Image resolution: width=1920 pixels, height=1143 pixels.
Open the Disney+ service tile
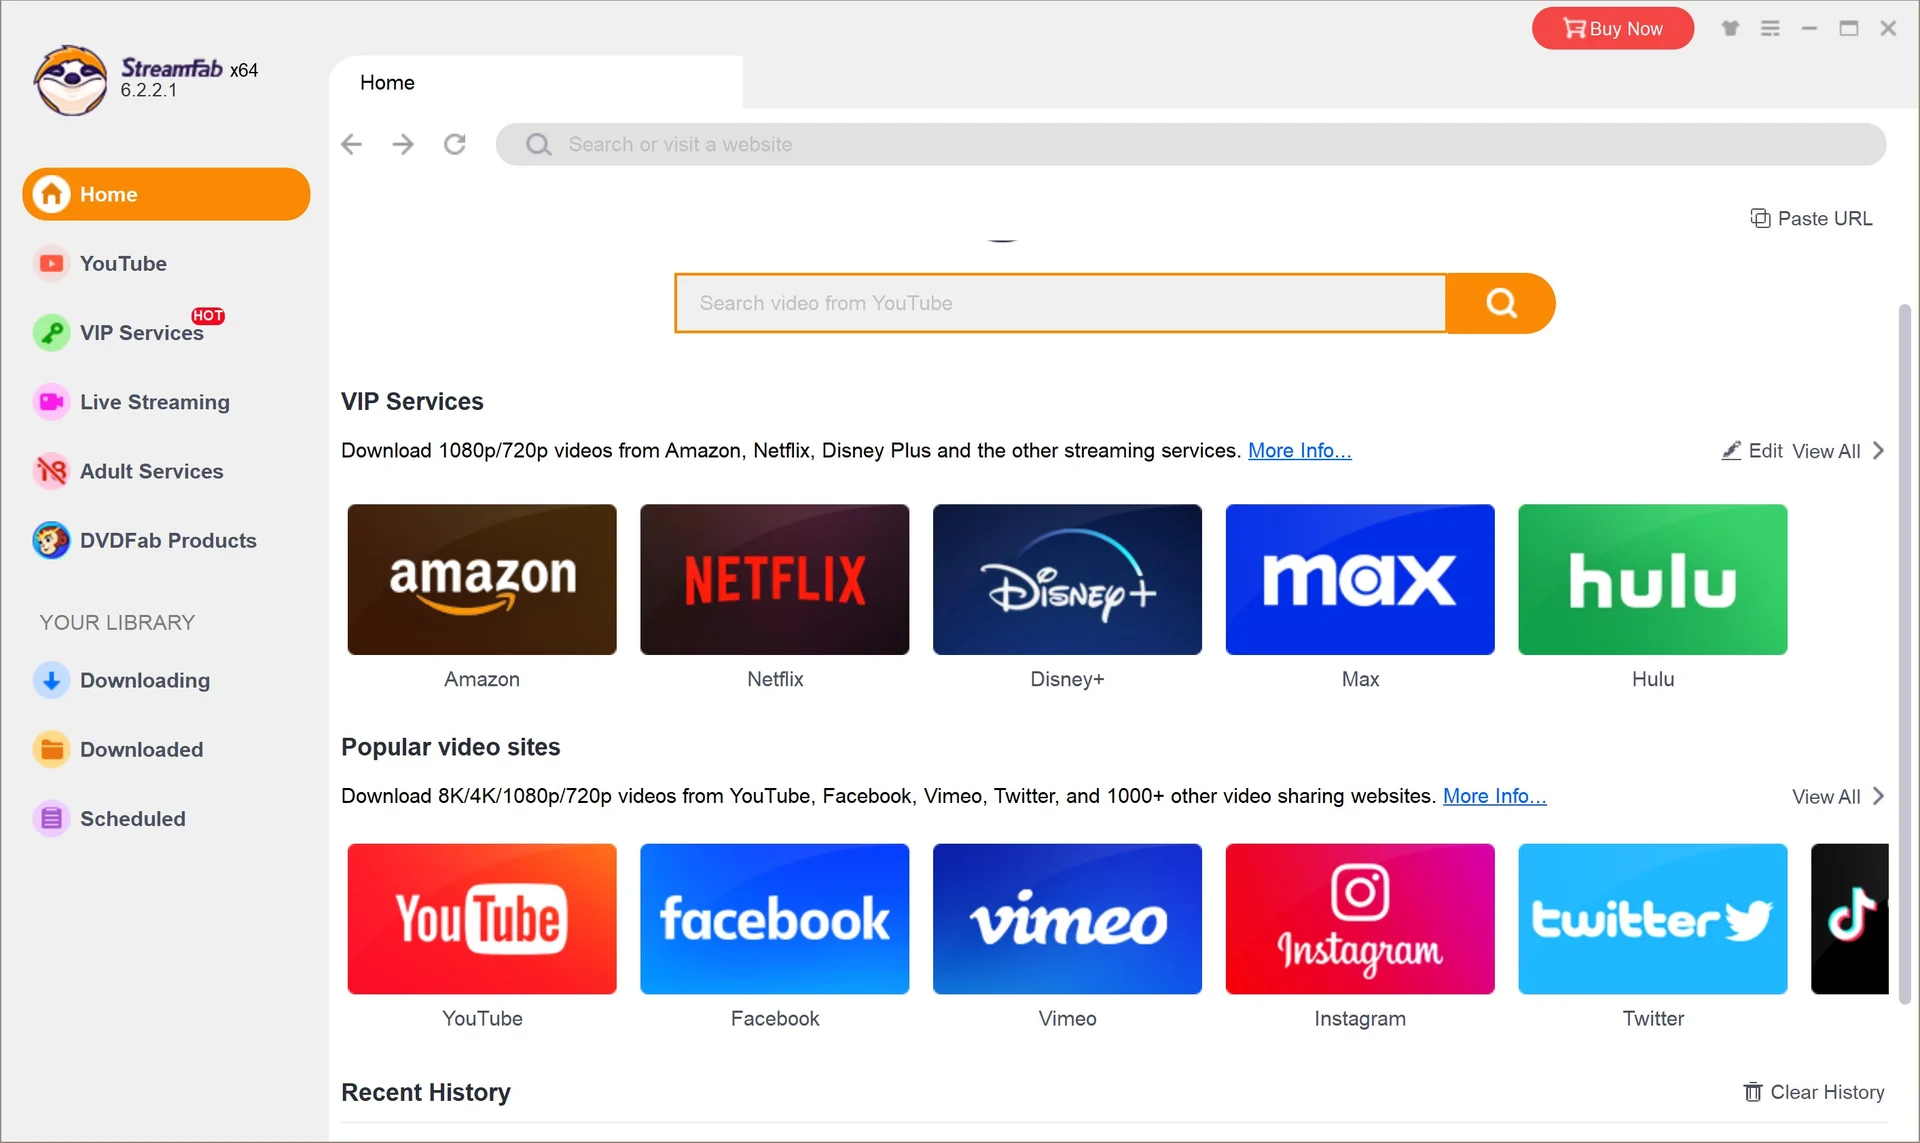coord(1067,579)
